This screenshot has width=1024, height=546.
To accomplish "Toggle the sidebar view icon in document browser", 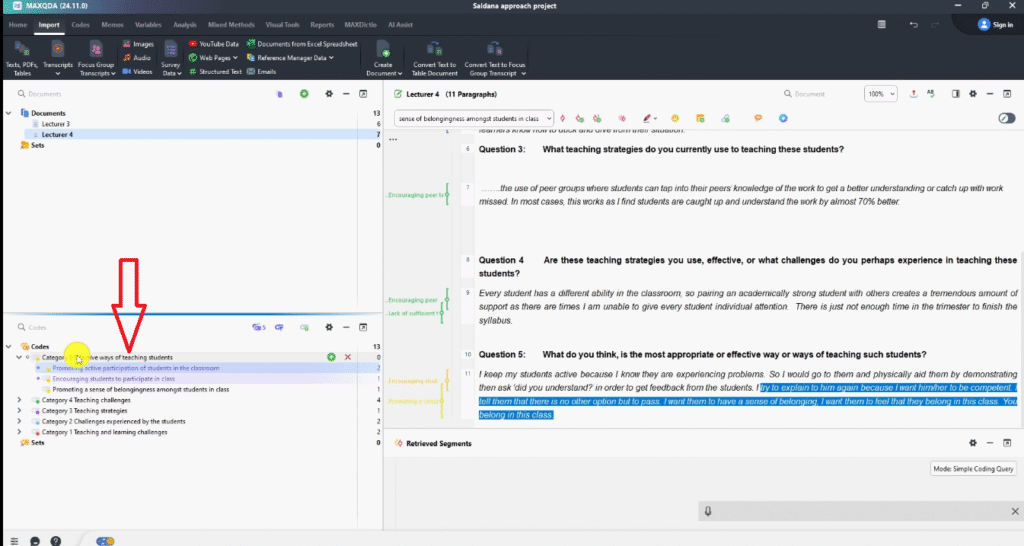I will tap(955, 93).
